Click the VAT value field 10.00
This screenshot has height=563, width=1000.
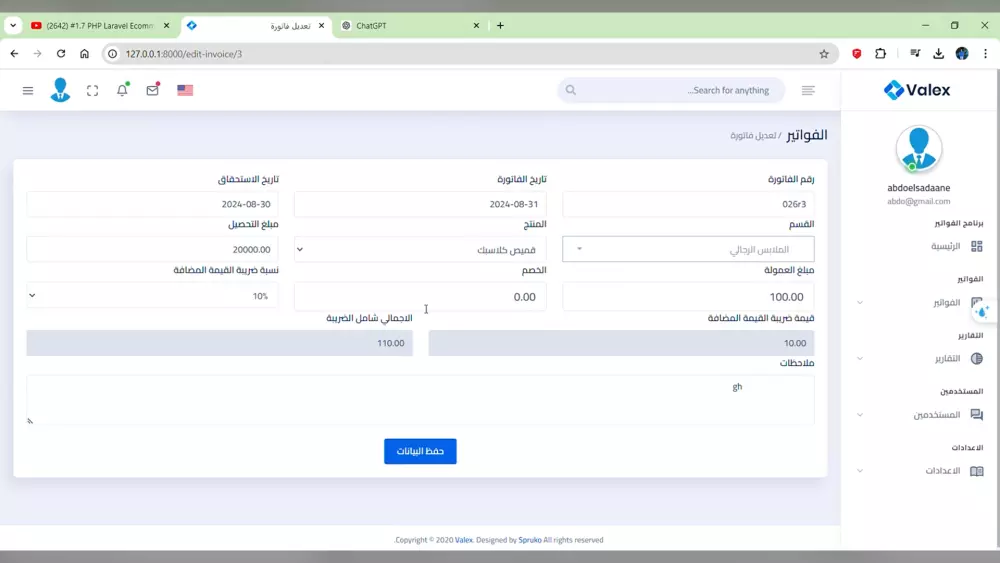(621, 343)
